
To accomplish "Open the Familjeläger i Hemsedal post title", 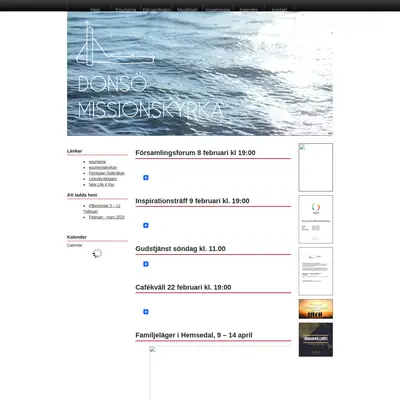I will click(x=194, y=335).
